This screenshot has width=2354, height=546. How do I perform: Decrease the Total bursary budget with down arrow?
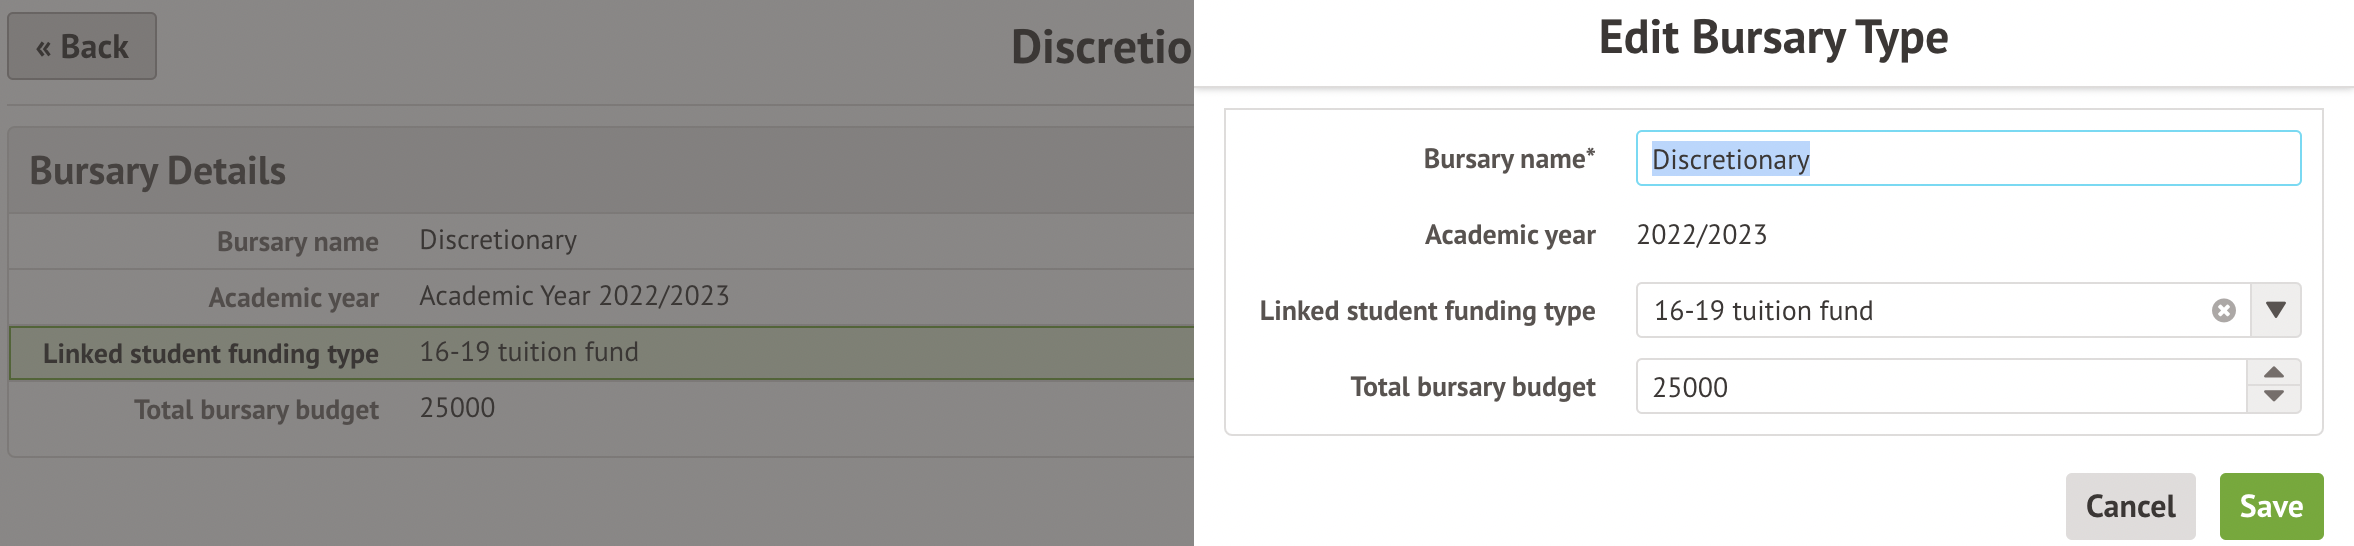click(2274, 398)
